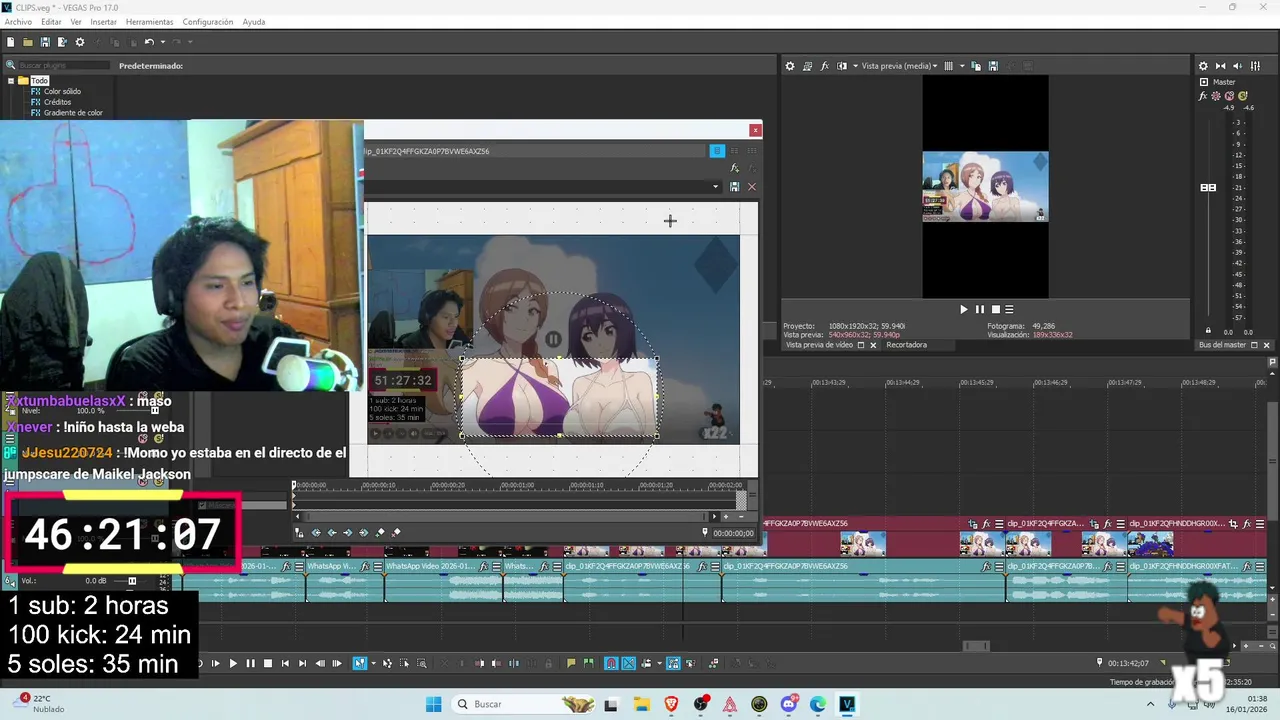The height and width of the screenshot is (720, 1280).
Task: Stop main timeline playback
Action: click(x=267, y=663)
